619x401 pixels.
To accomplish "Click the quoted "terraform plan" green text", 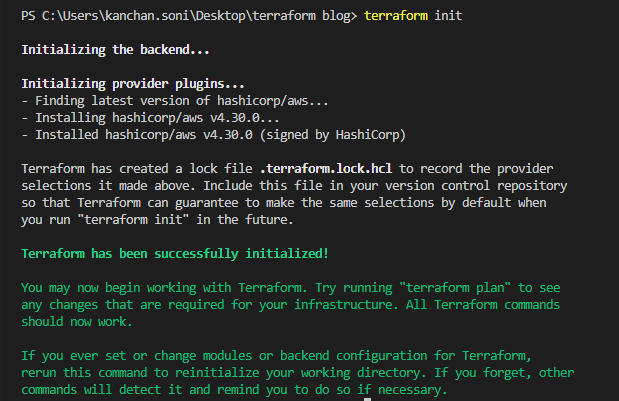I will (x=455, y=287).
